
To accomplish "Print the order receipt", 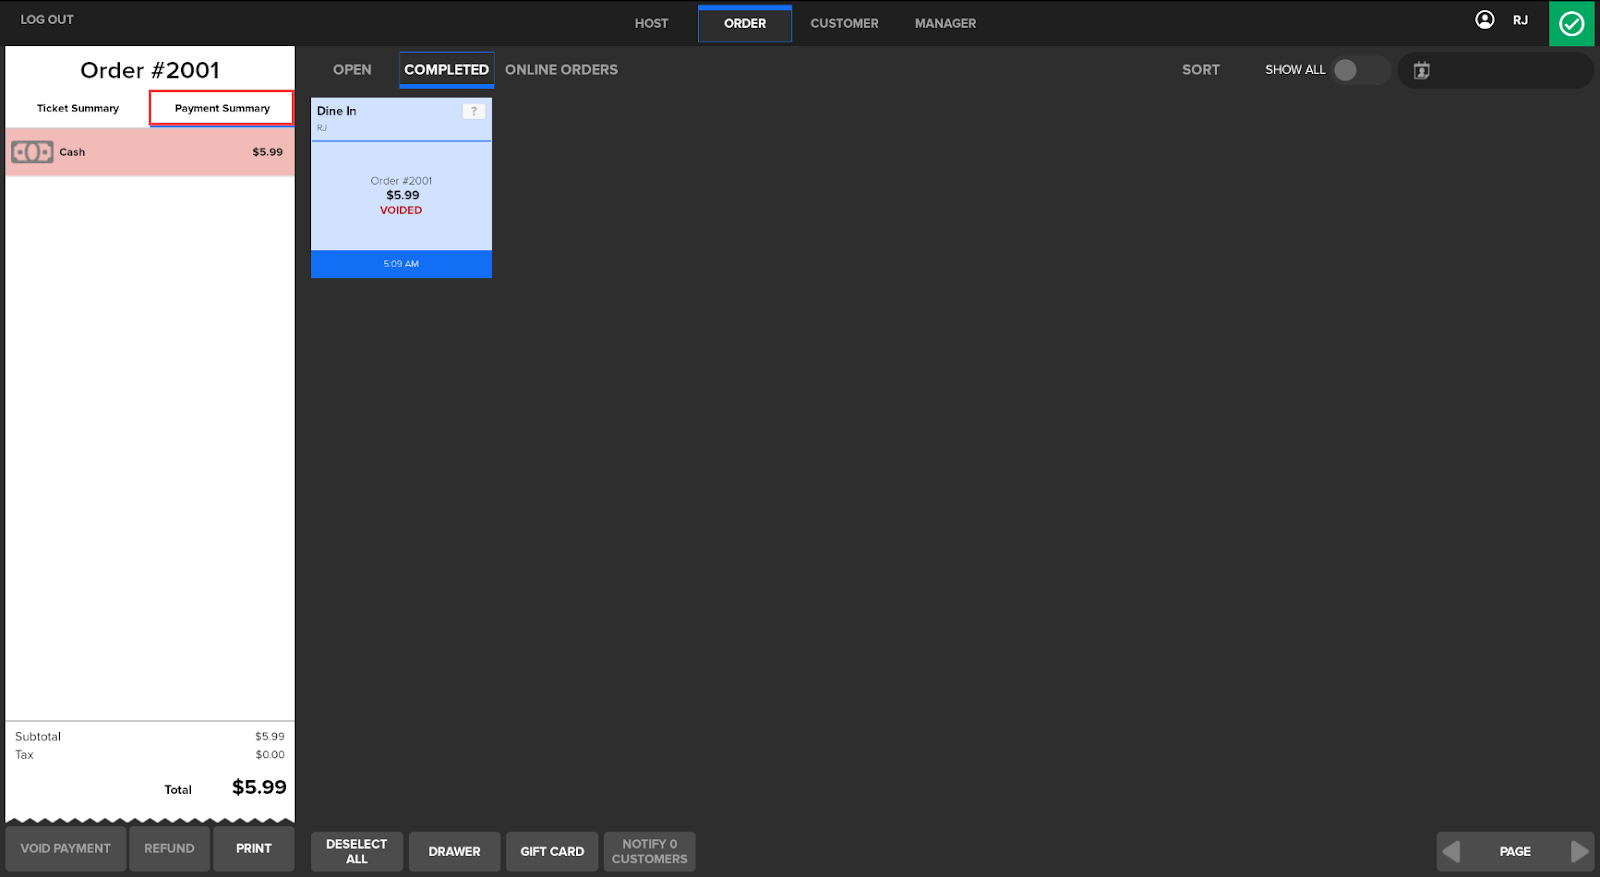I will [254, 848].
